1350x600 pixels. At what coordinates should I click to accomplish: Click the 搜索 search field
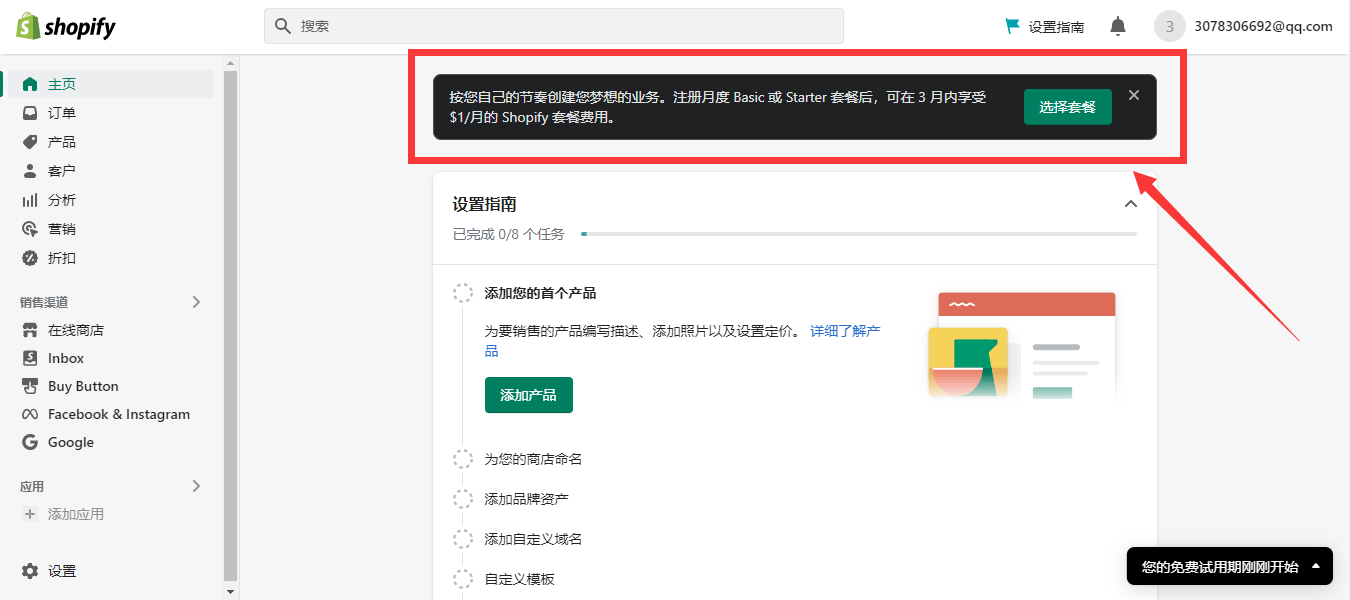click(x=553, y=26)
